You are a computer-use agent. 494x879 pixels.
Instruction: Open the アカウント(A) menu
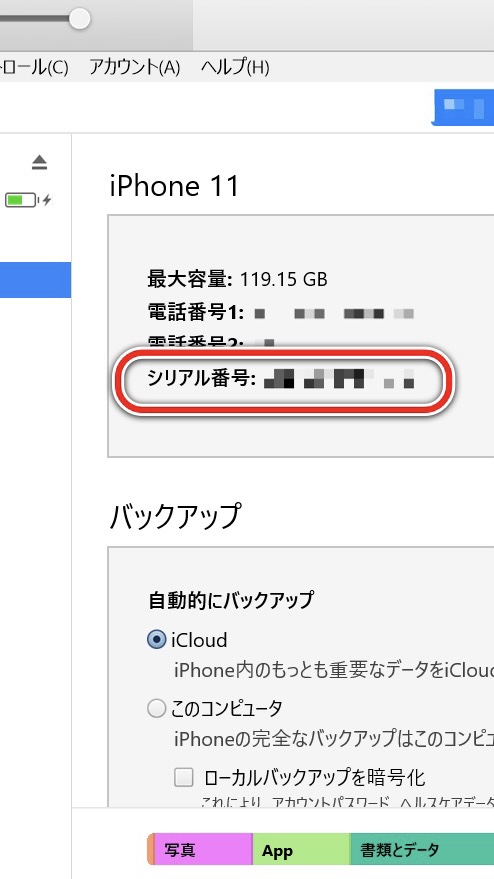coord(135,68)
